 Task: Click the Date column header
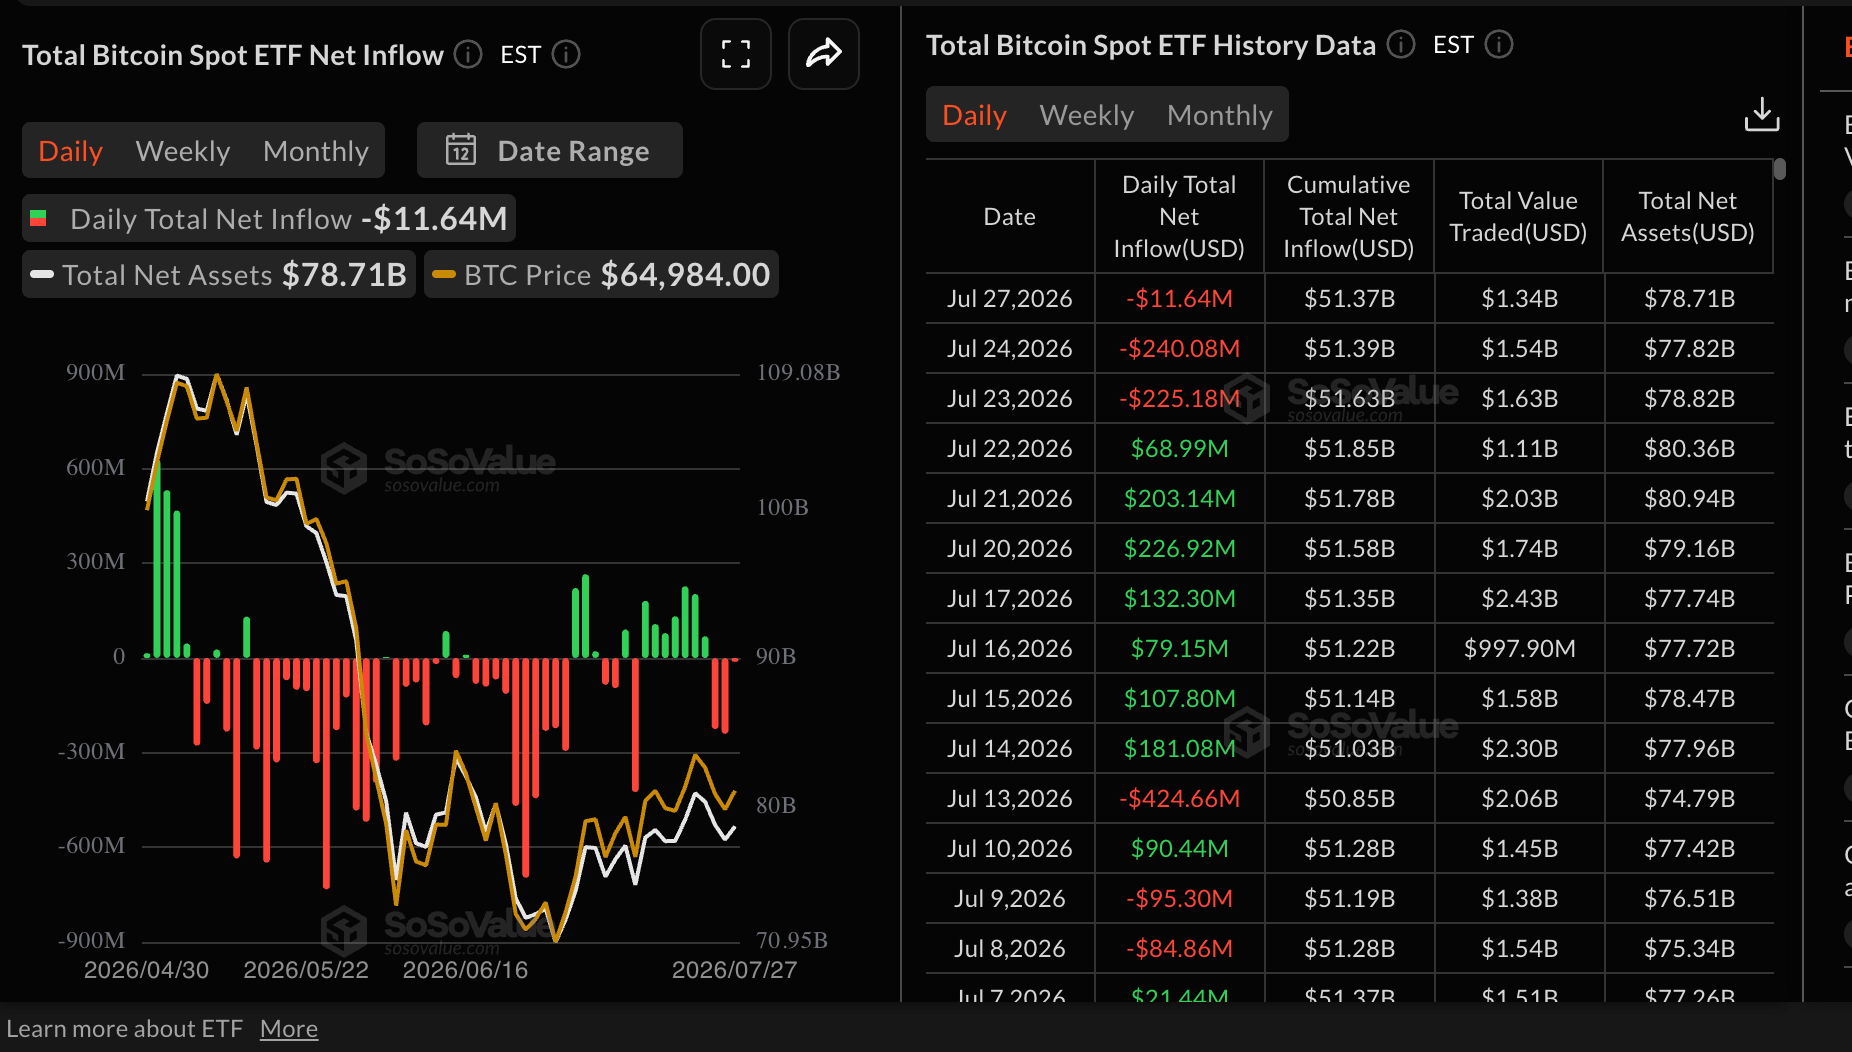pos(1010,216)
